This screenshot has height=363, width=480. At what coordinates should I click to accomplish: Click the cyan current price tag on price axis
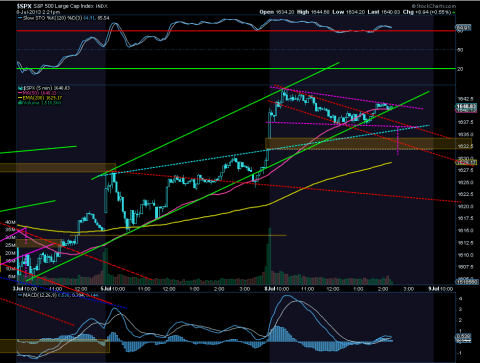[466, 107]
